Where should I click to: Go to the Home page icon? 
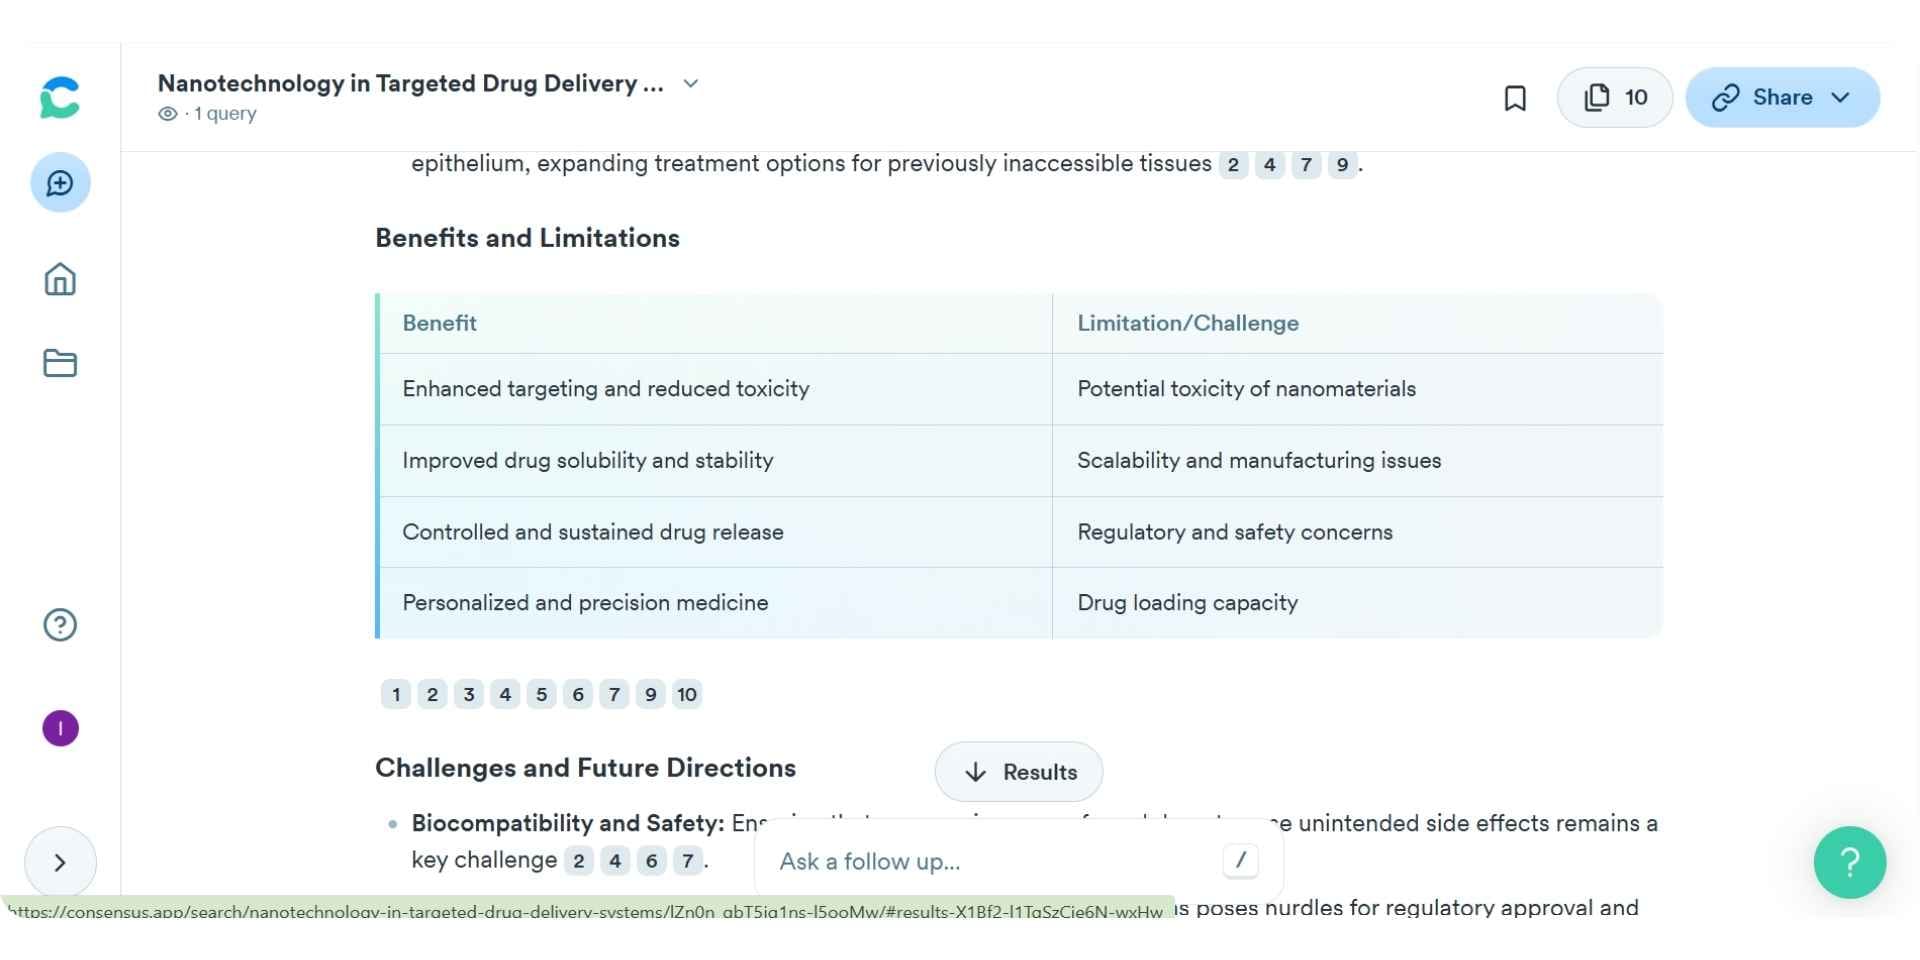[x=60, y=279]
